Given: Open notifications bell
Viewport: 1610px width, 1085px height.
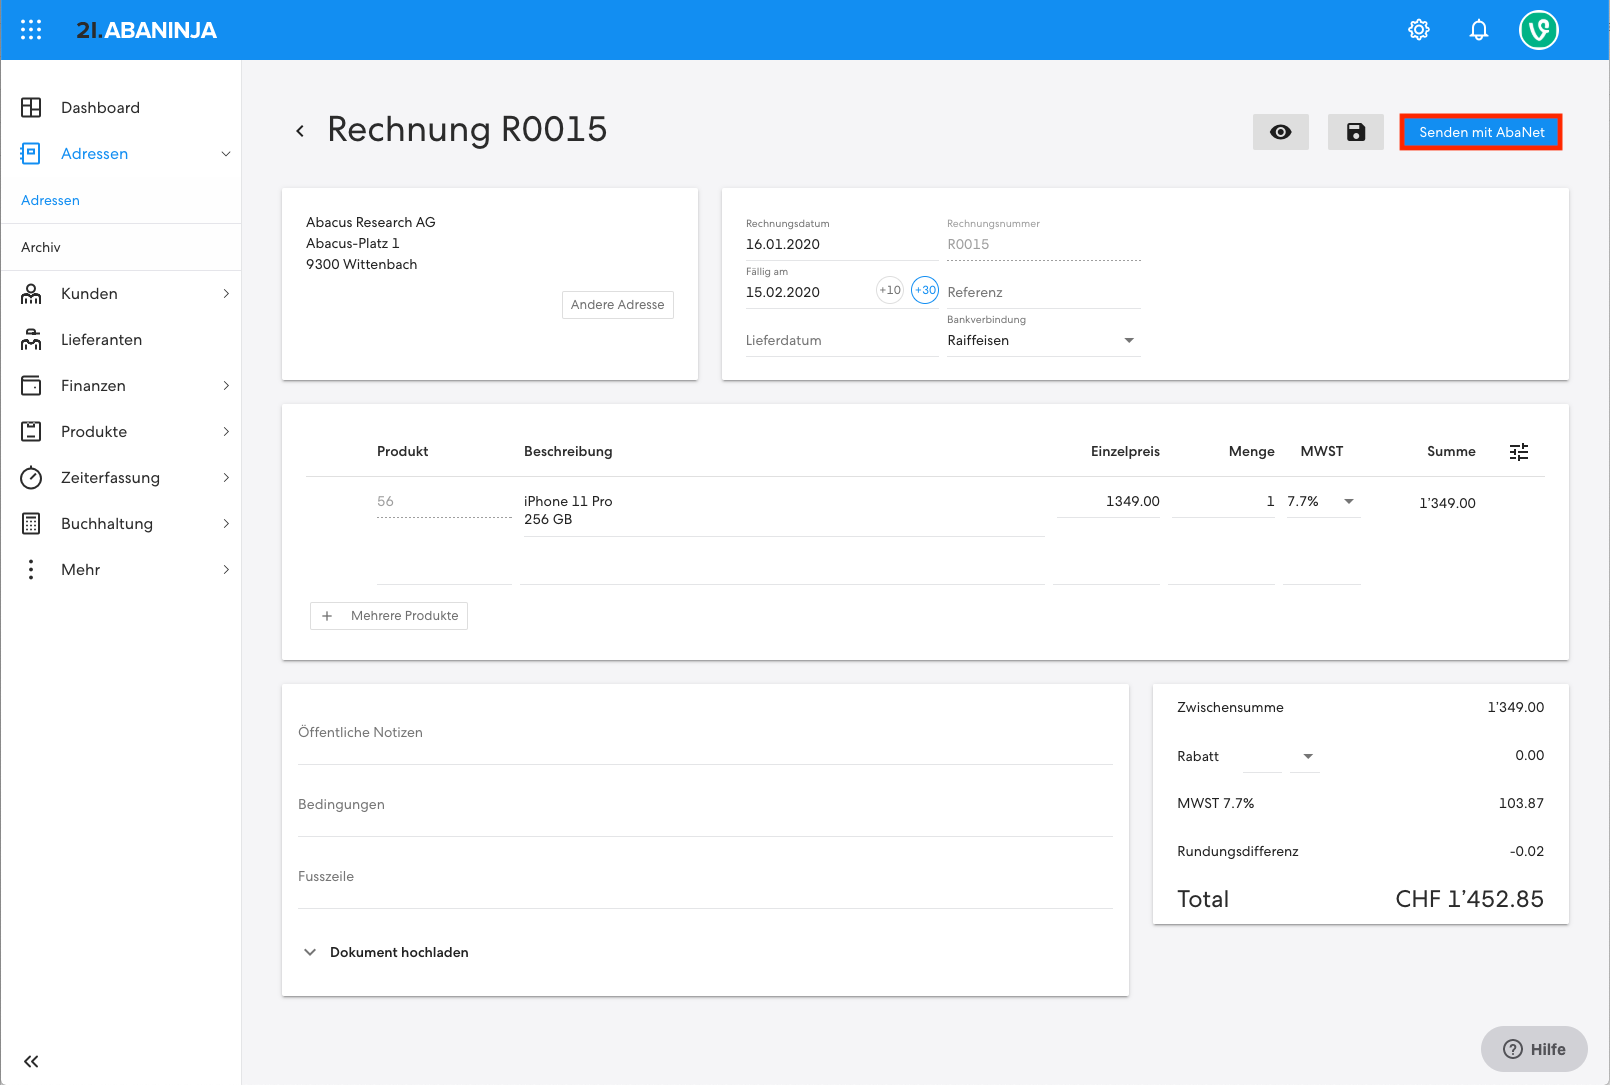Looking at the screenshot, I should [x=1478, y=30].
